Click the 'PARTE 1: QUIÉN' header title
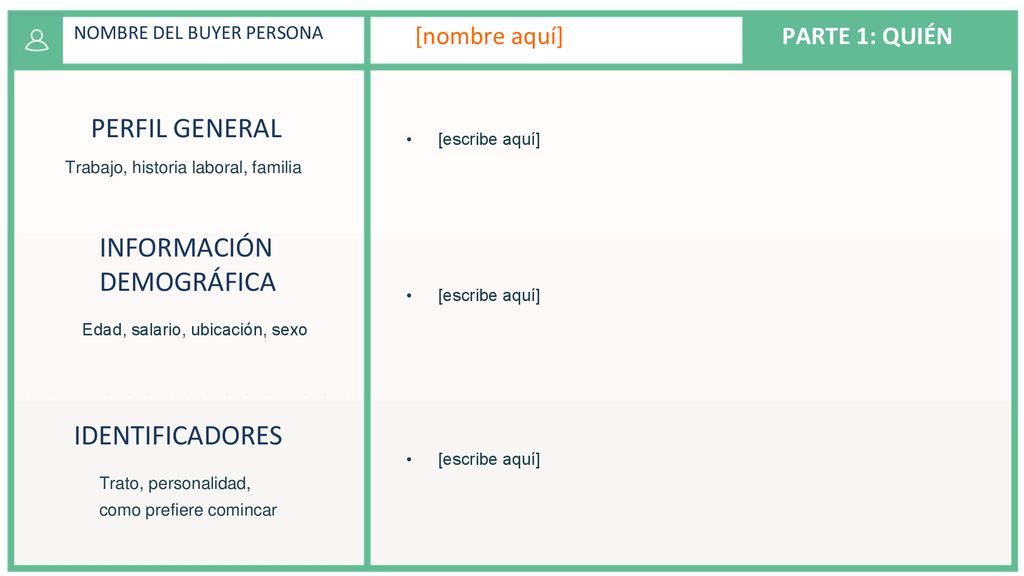1024x576 pixels. (x=867, y=36)
